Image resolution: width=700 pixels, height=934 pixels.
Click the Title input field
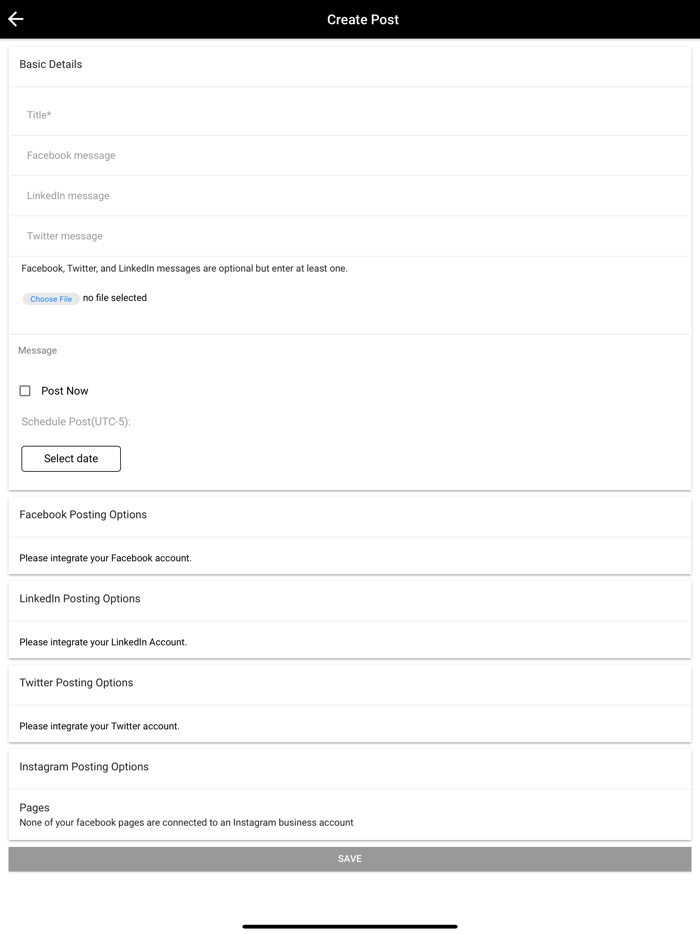click(350, 115)
